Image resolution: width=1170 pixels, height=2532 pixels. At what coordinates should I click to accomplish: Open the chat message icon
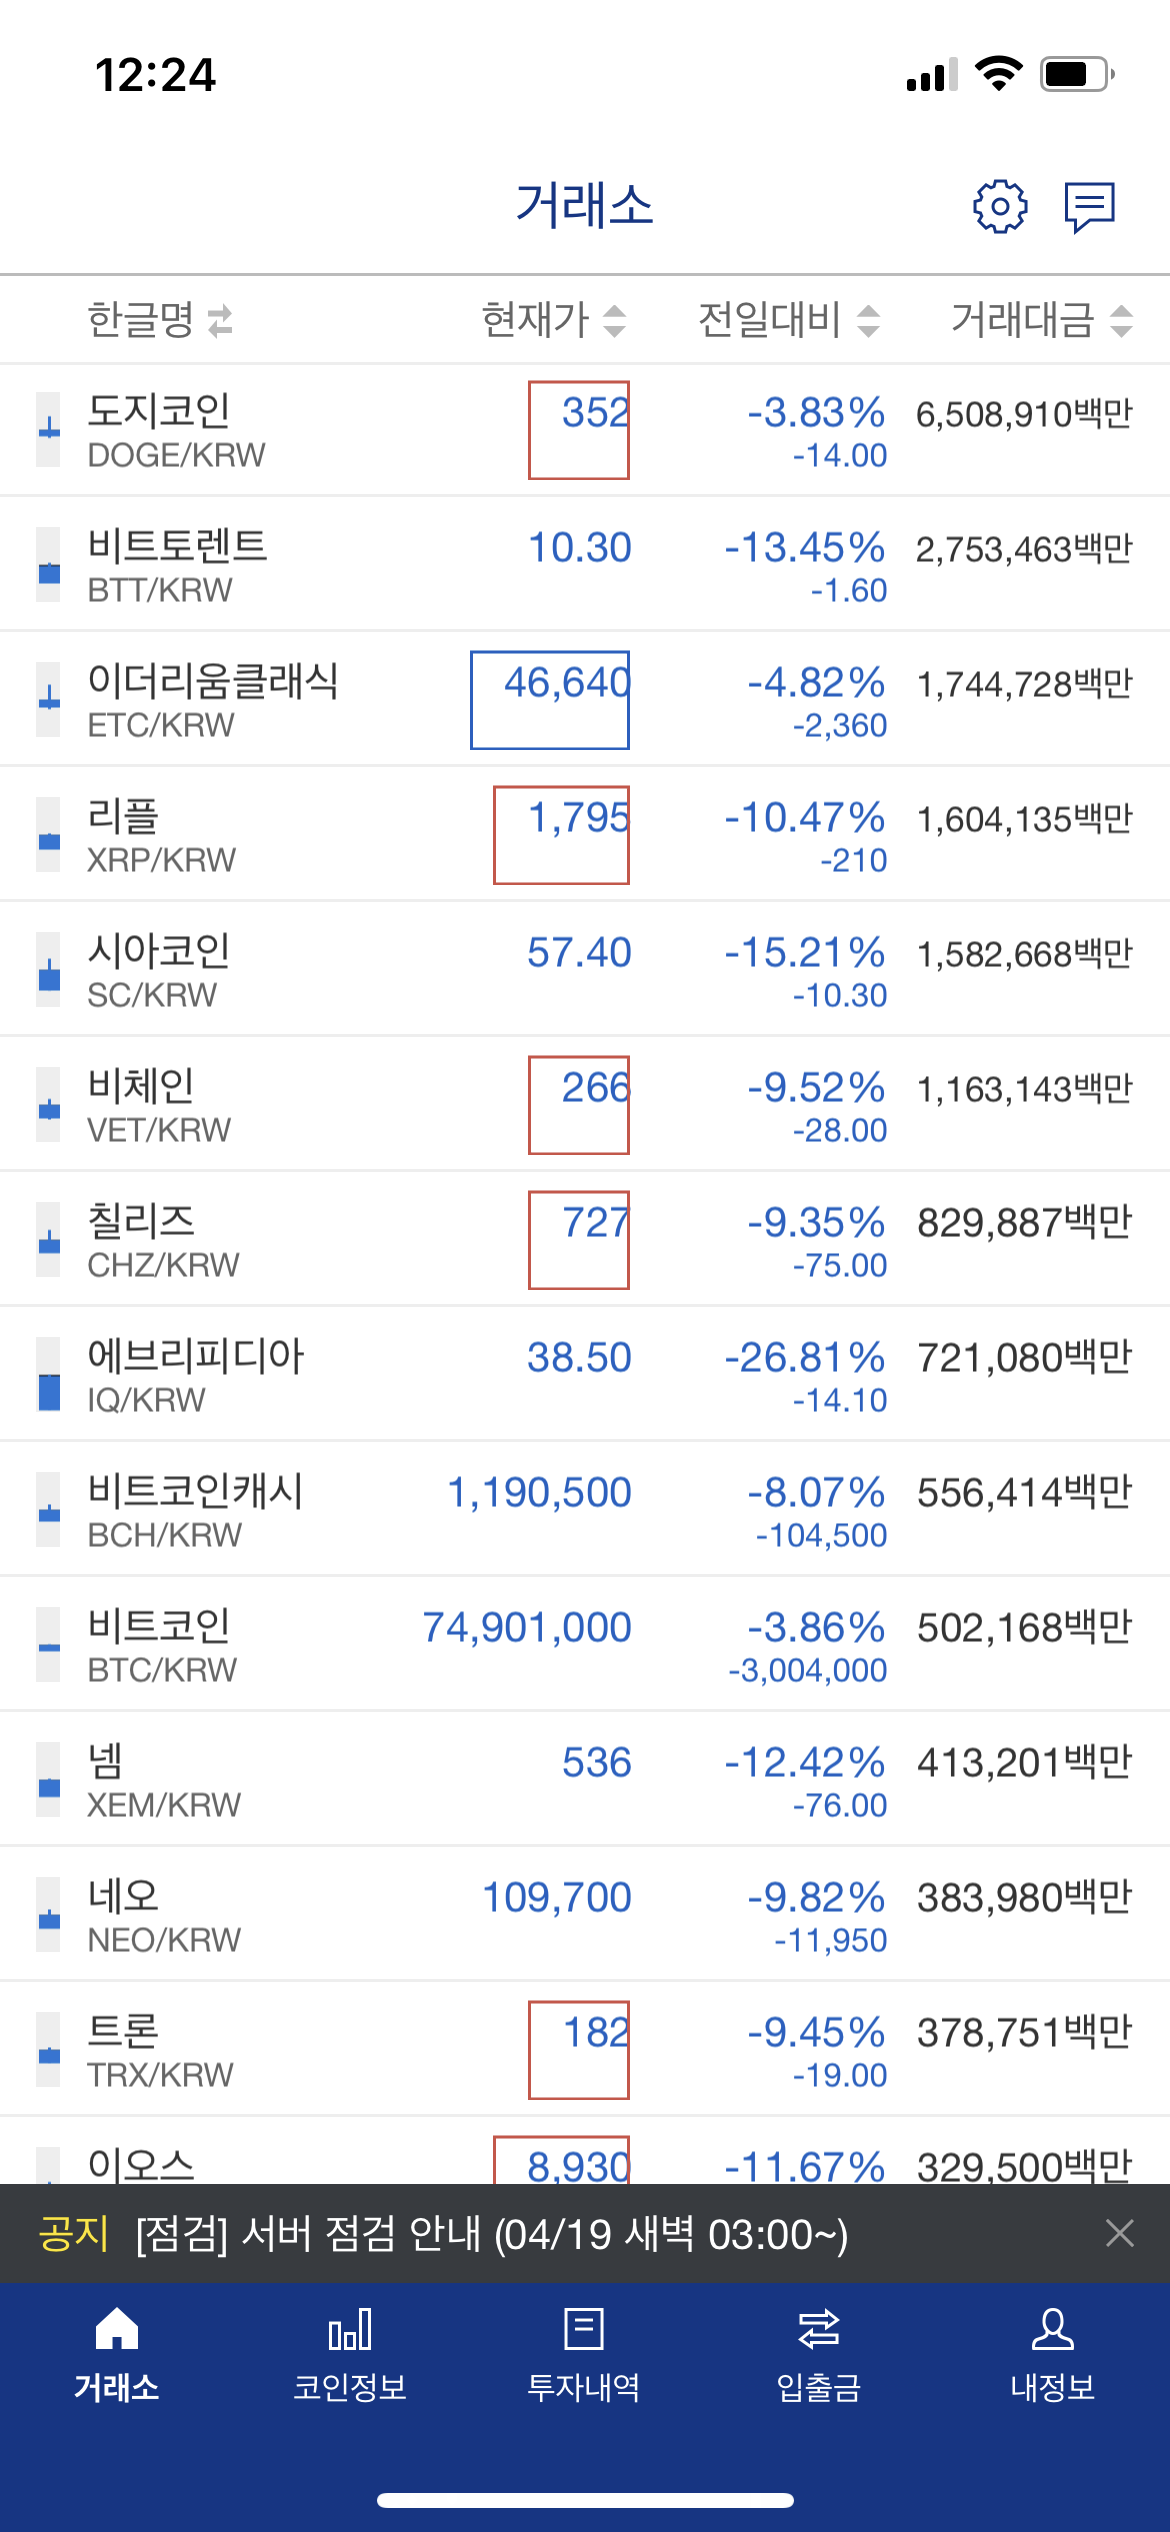pos(1089,207)
